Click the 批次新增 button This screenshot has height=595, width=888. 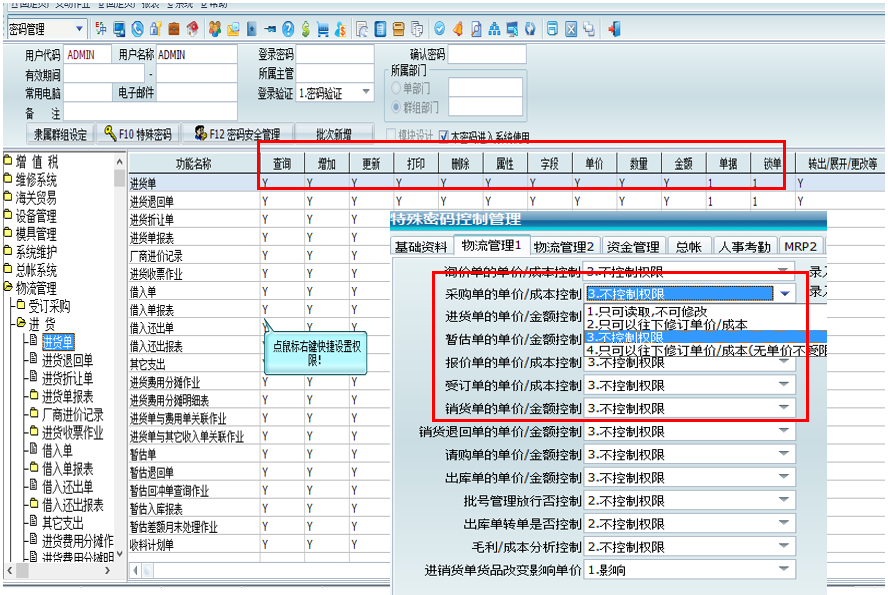(334, 134)
